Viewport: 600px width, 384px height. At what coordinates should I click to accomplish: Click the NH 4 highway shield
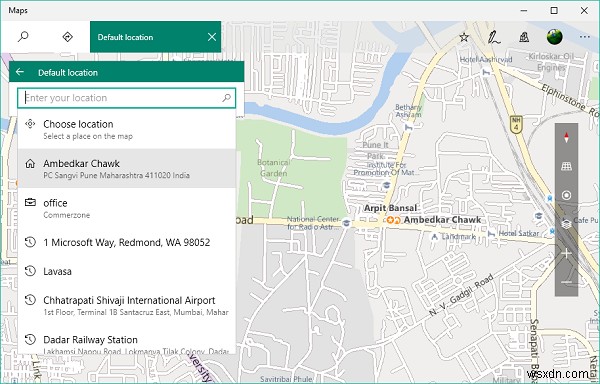[516, 125]
